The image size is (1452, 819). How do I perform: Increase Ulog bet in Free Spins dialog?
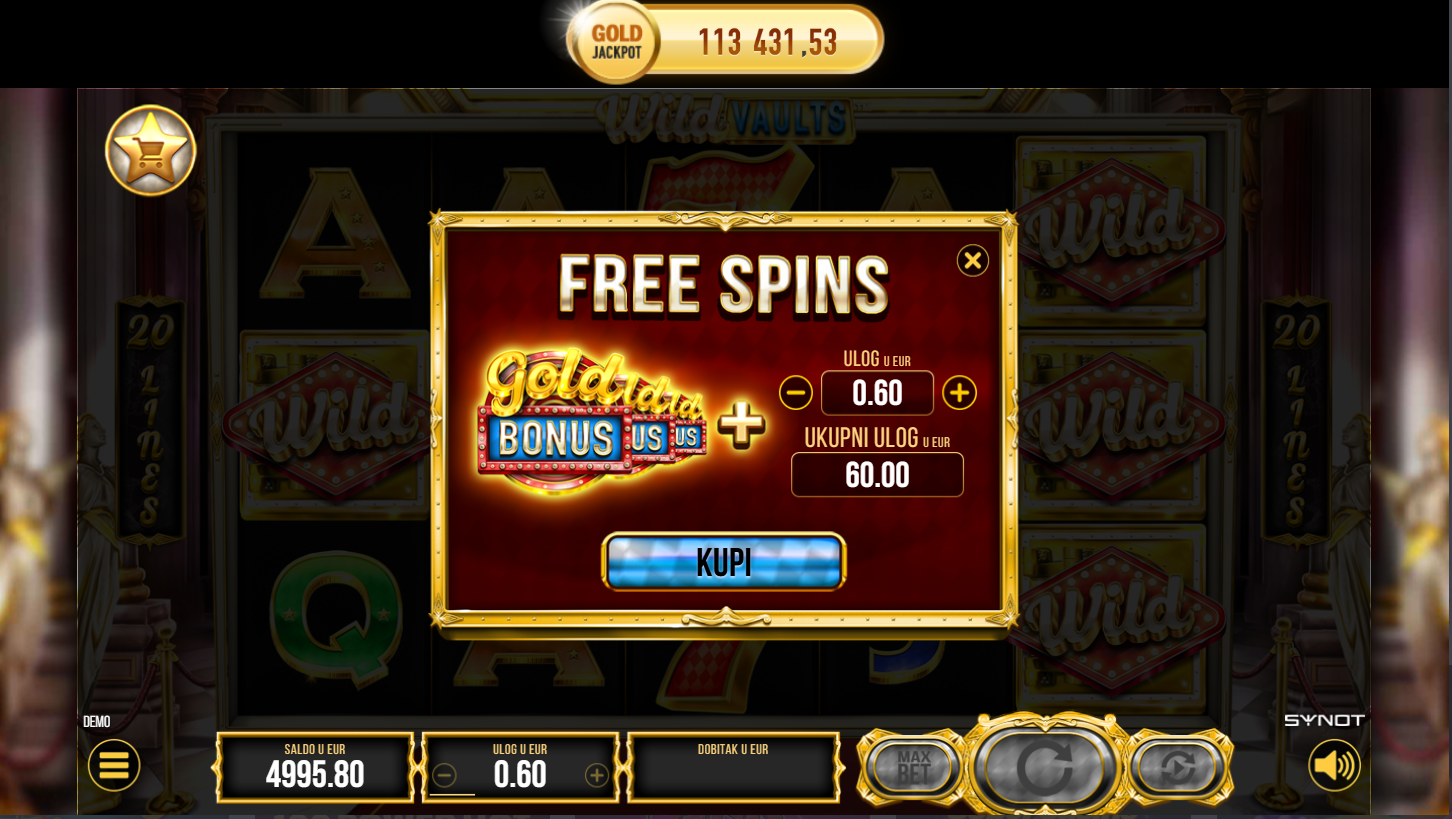959,393
